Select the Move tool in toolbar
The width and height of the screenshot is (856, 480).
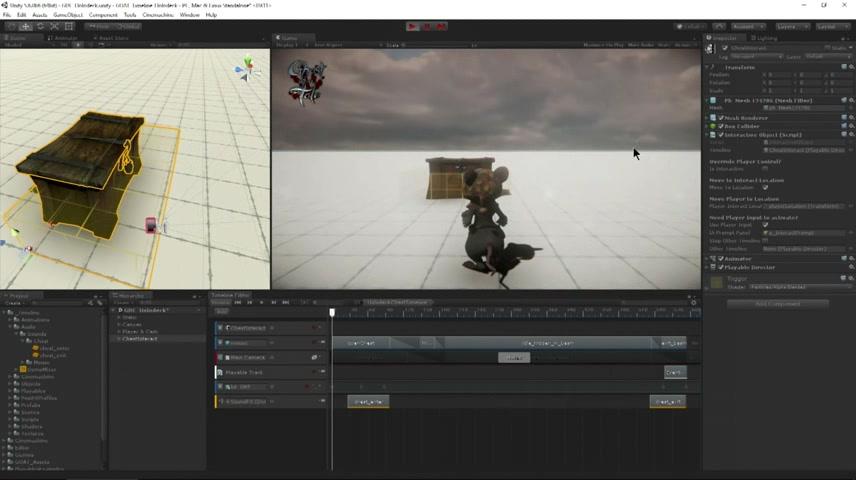[26, 26]
